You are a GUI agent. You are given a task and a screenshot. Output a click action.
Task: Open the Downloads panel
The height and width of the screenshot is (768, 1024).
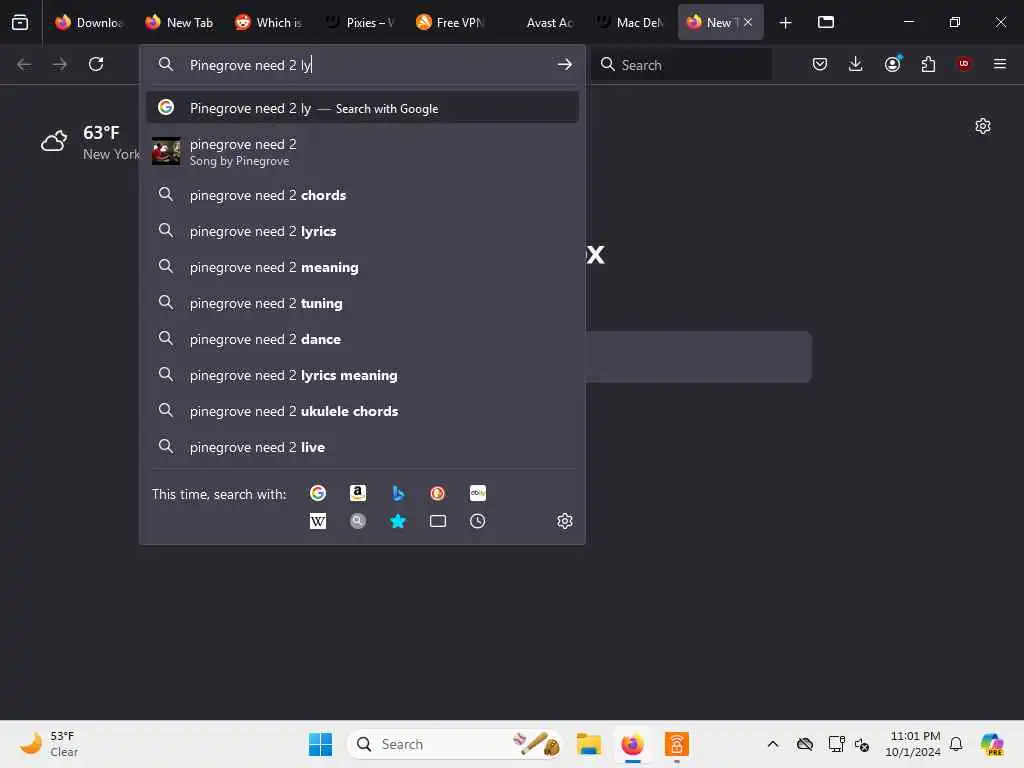pyautogui.click(x=856, y=64)
